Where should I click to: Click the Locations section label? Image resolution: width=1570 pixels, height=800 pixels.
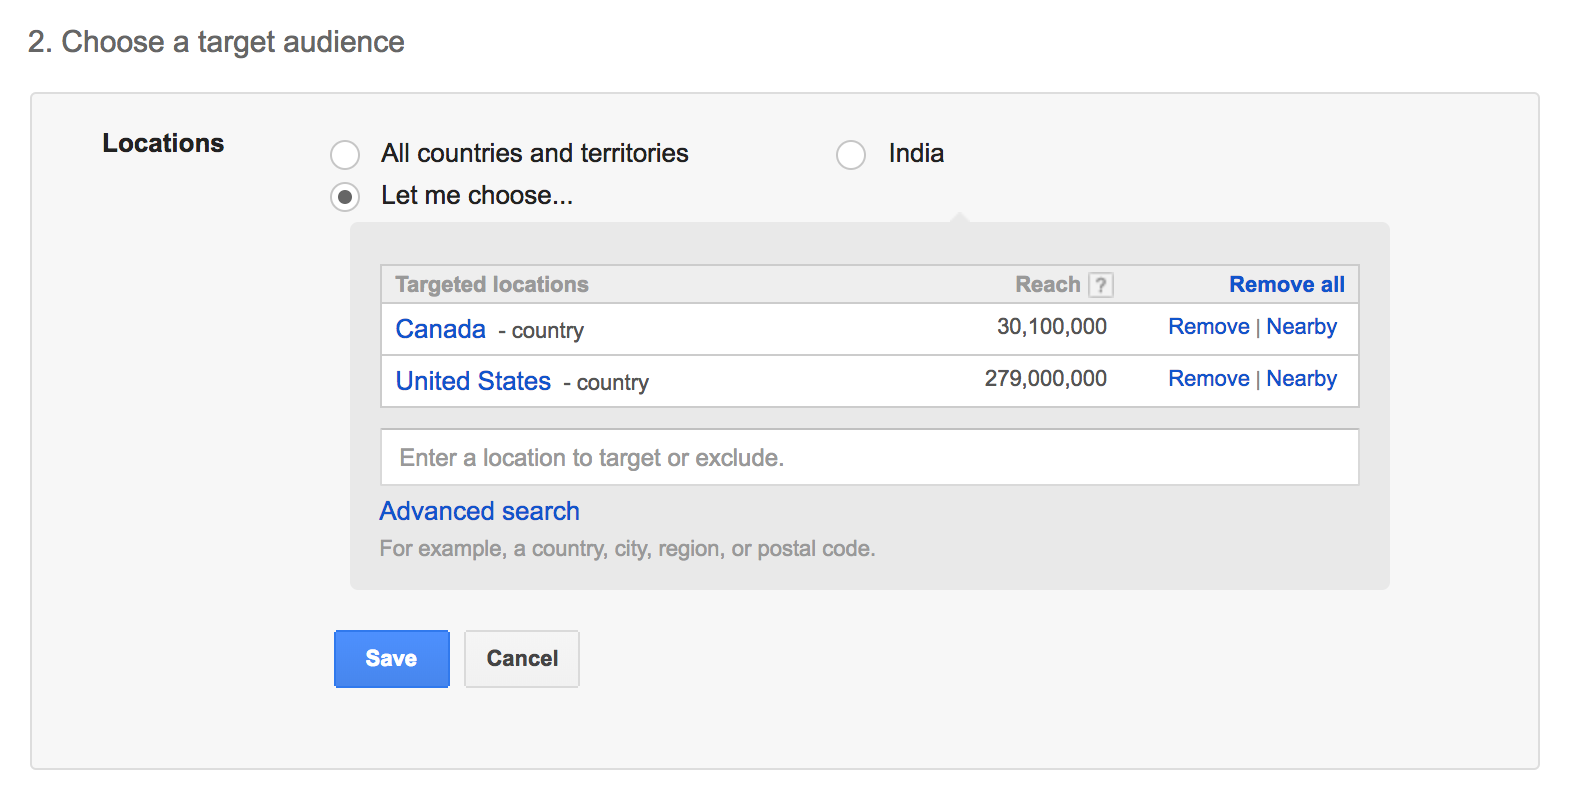(163, 143)
